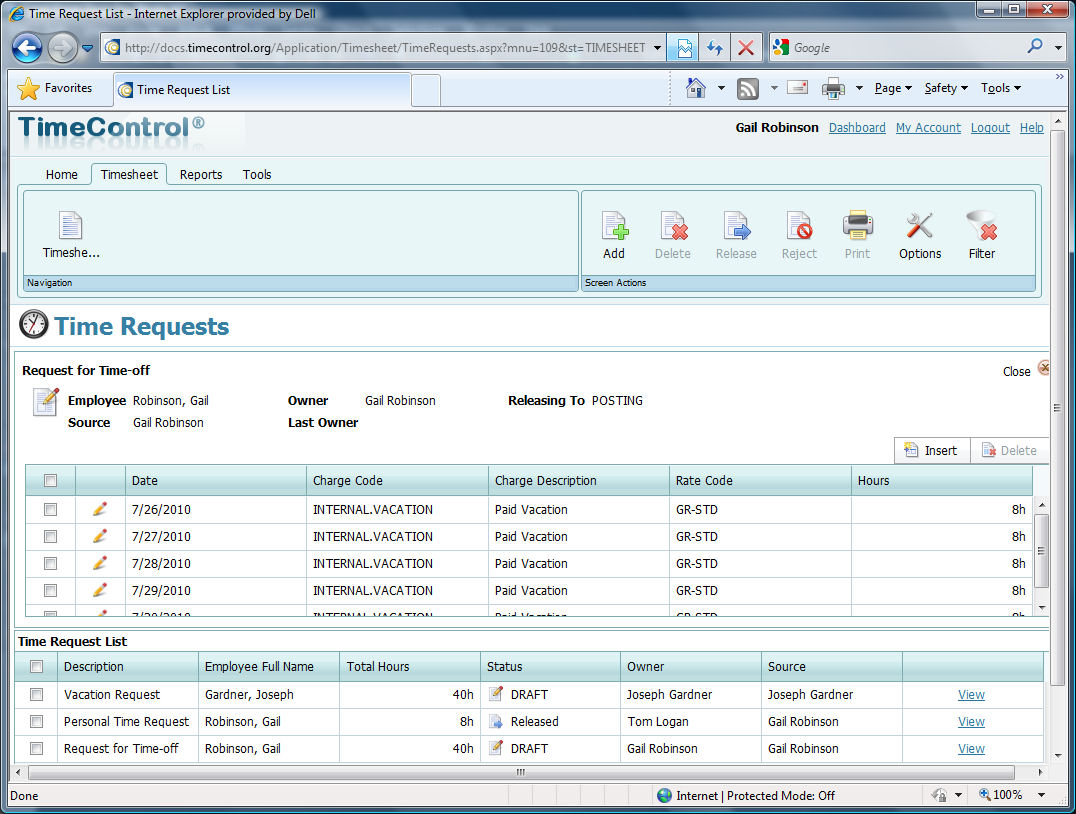The width and height of the screenshot is (1076, 814).
Task: Open the Options tools icon
Action: click(x=920, y=226)
